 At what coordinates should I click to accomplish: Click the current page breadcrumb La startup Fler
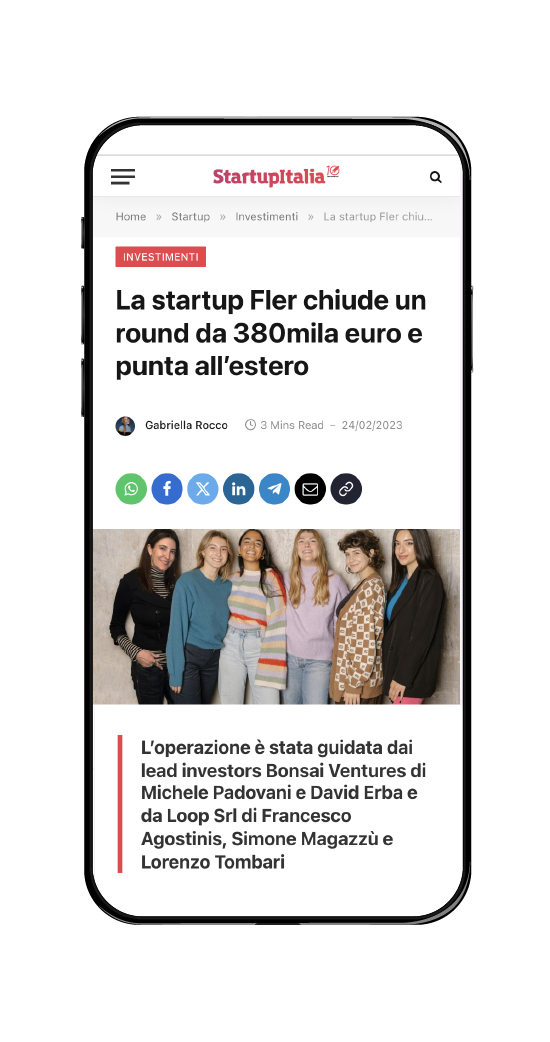point(378,217)
